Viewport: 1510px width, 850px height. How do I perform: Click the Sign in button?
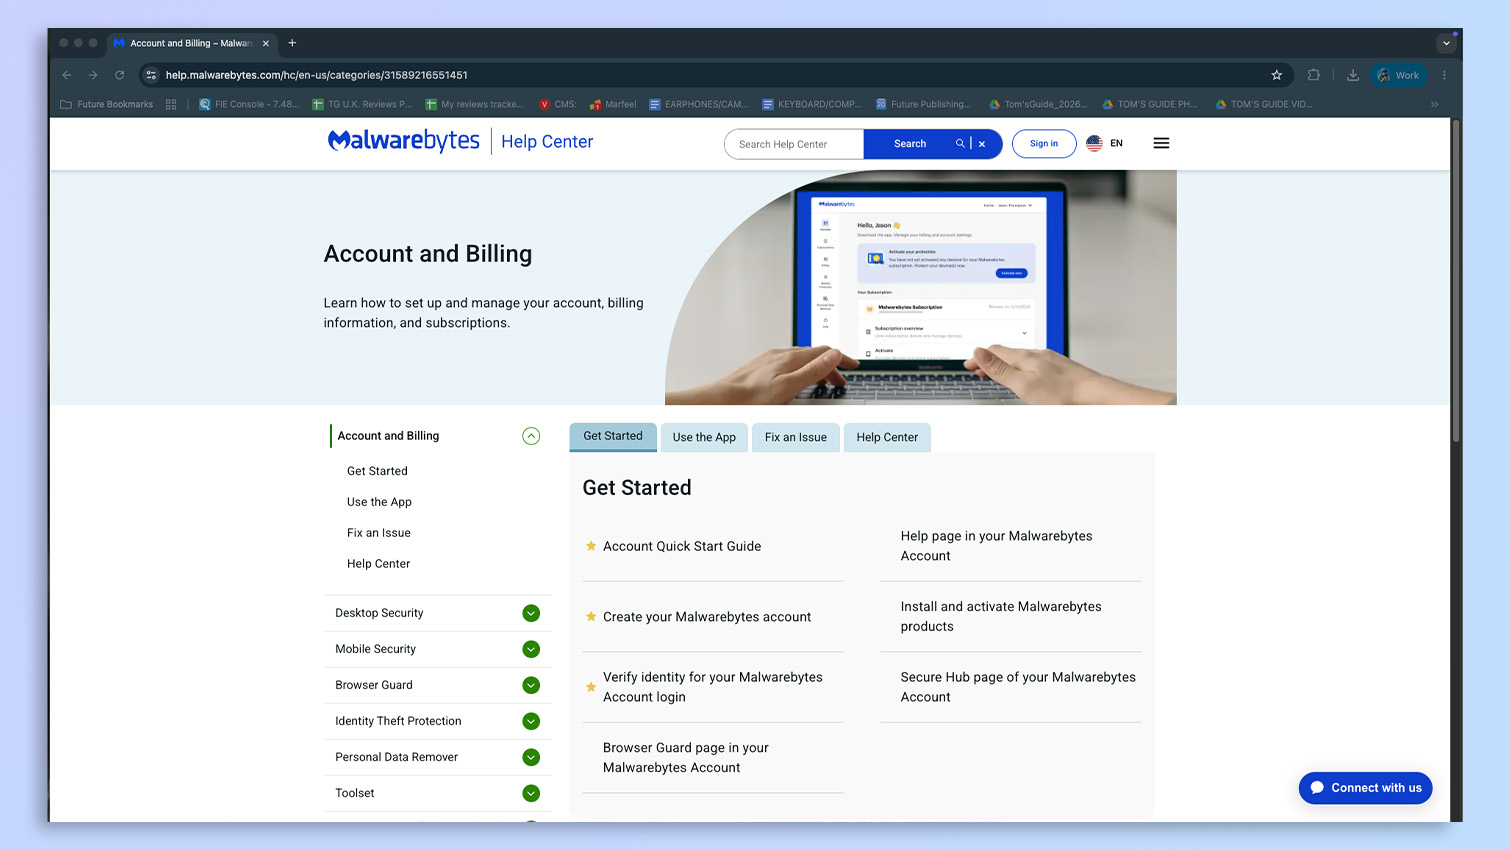click(1044, 144)
